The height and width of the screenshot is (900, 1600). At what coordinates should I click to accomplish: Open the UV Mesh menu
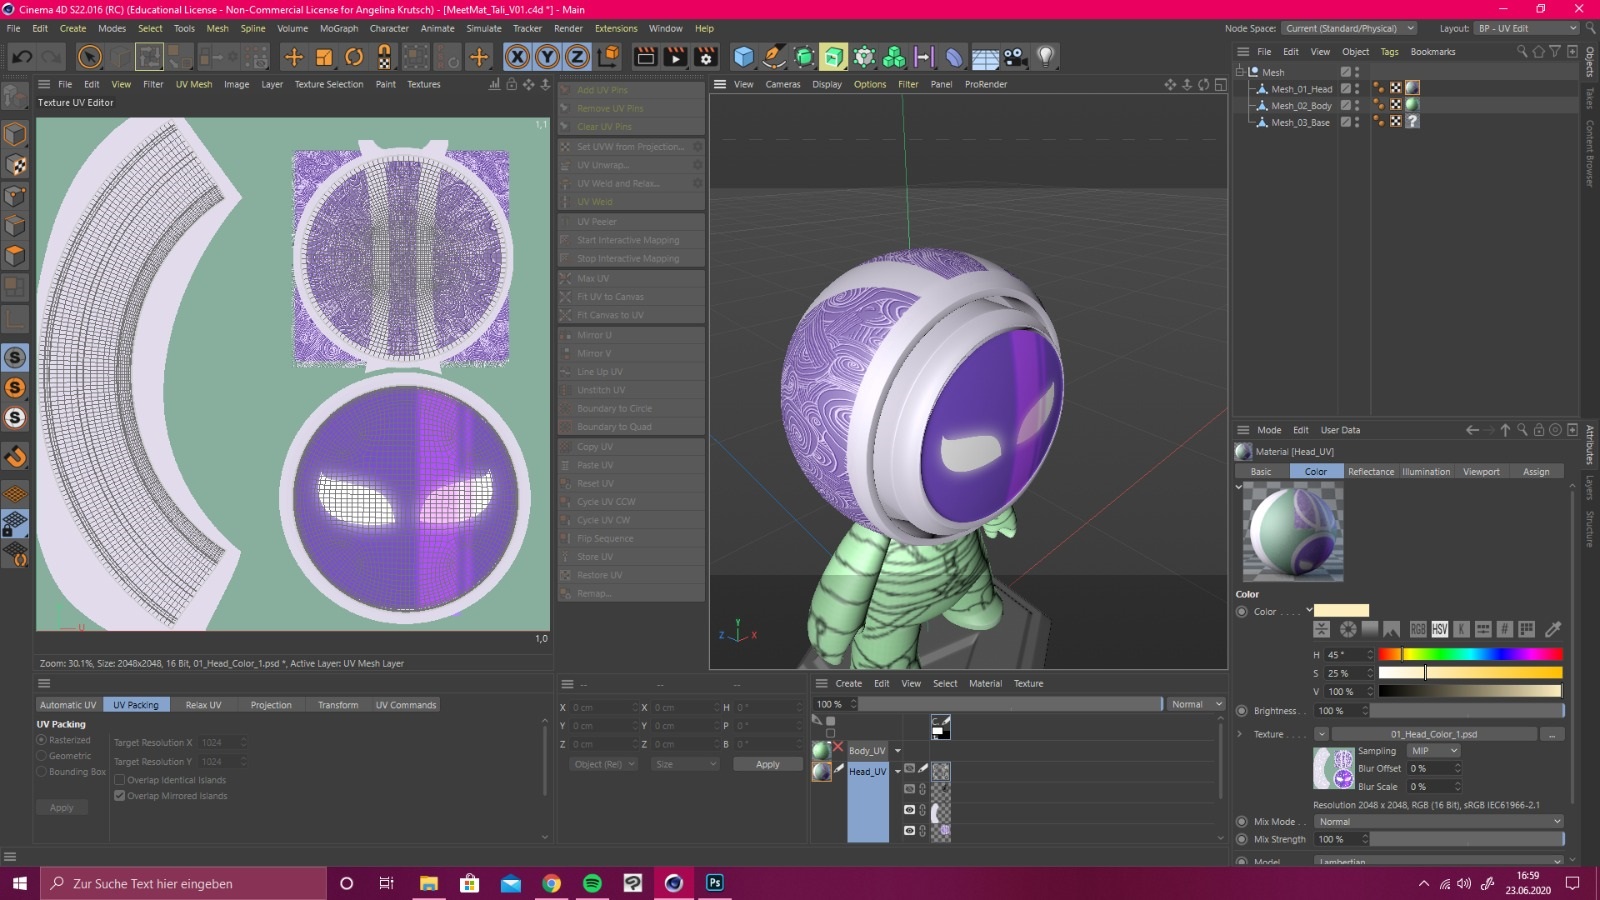click(193, 84)
